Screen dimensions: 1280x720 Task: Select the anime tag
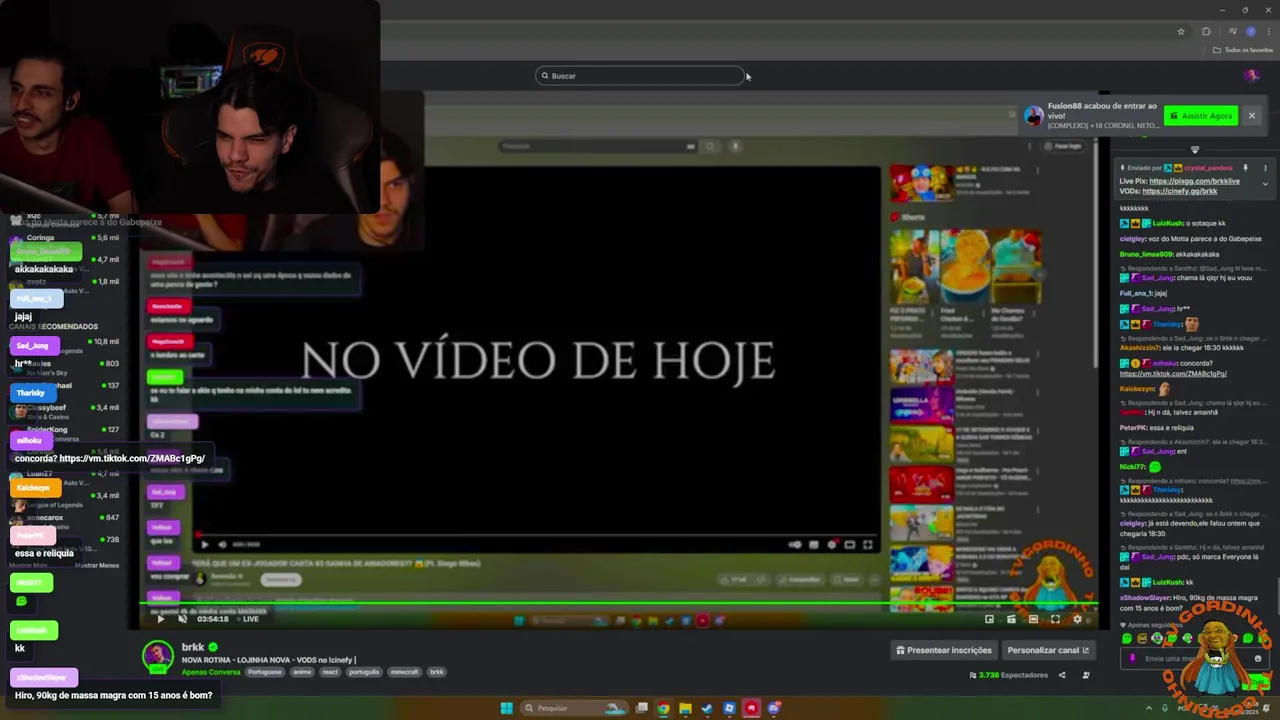(x=302, y=672)
